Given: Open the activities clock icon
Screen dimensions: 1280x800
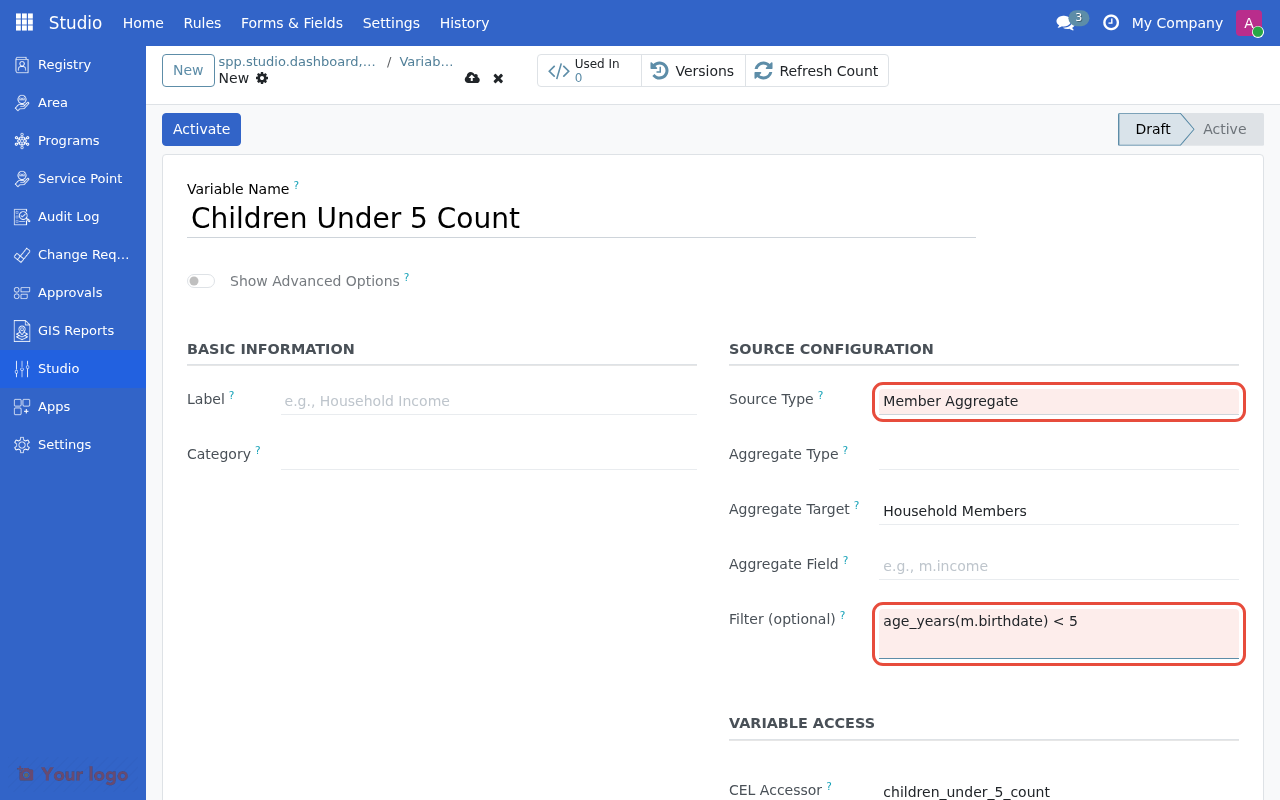Looking at the screenshot, I should click(x=1110, y=22).
